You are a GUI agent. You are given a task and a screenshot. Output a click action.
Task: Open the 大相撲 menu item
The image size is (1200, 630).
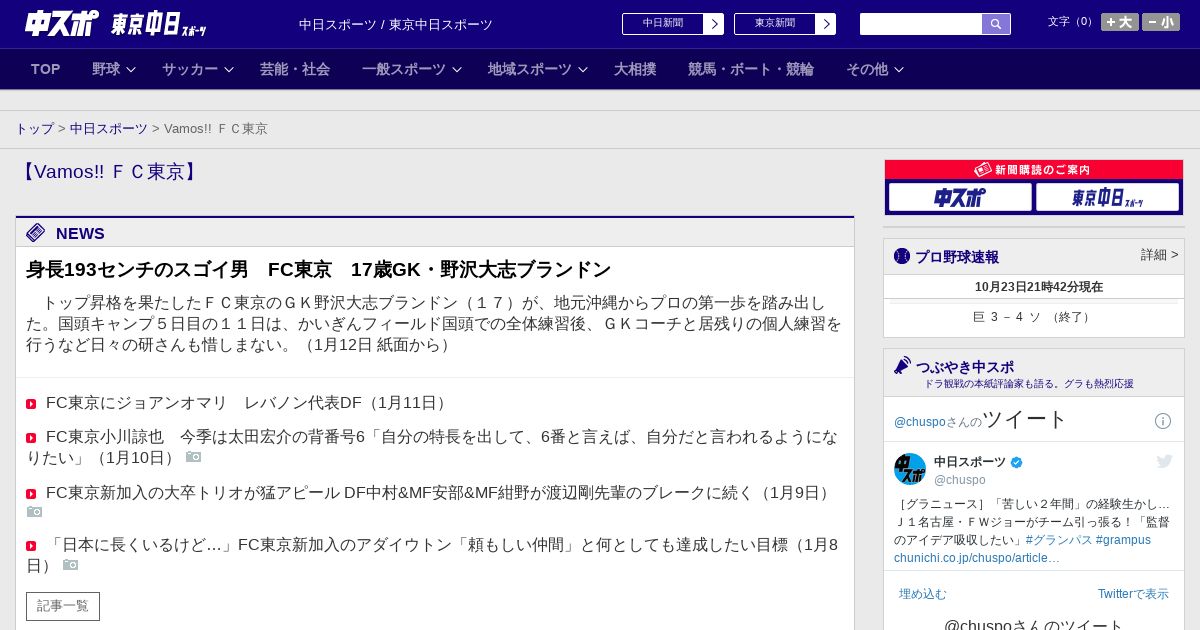click(x=635, y=69)
